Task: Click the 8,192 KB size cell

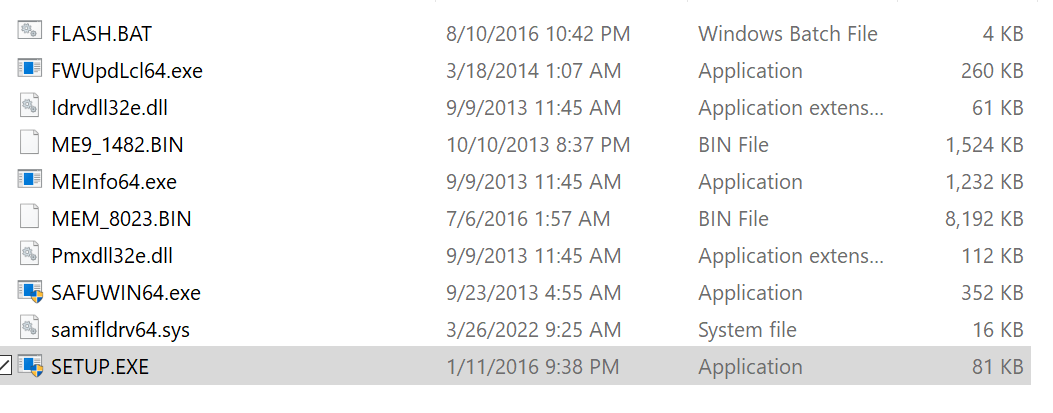Action: (983, 219)
